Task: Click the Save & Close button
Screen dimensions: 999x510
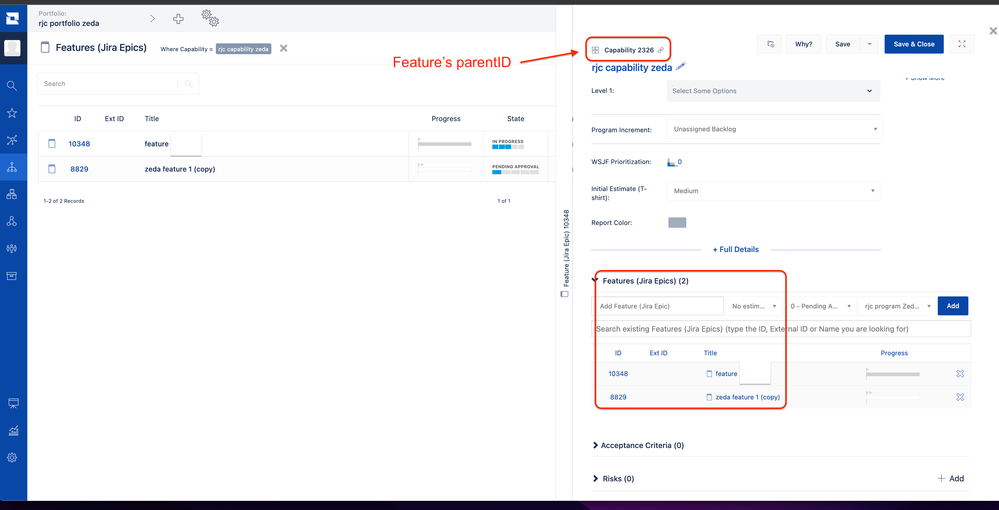Action: pyautogui.click(x=914, y=44)
